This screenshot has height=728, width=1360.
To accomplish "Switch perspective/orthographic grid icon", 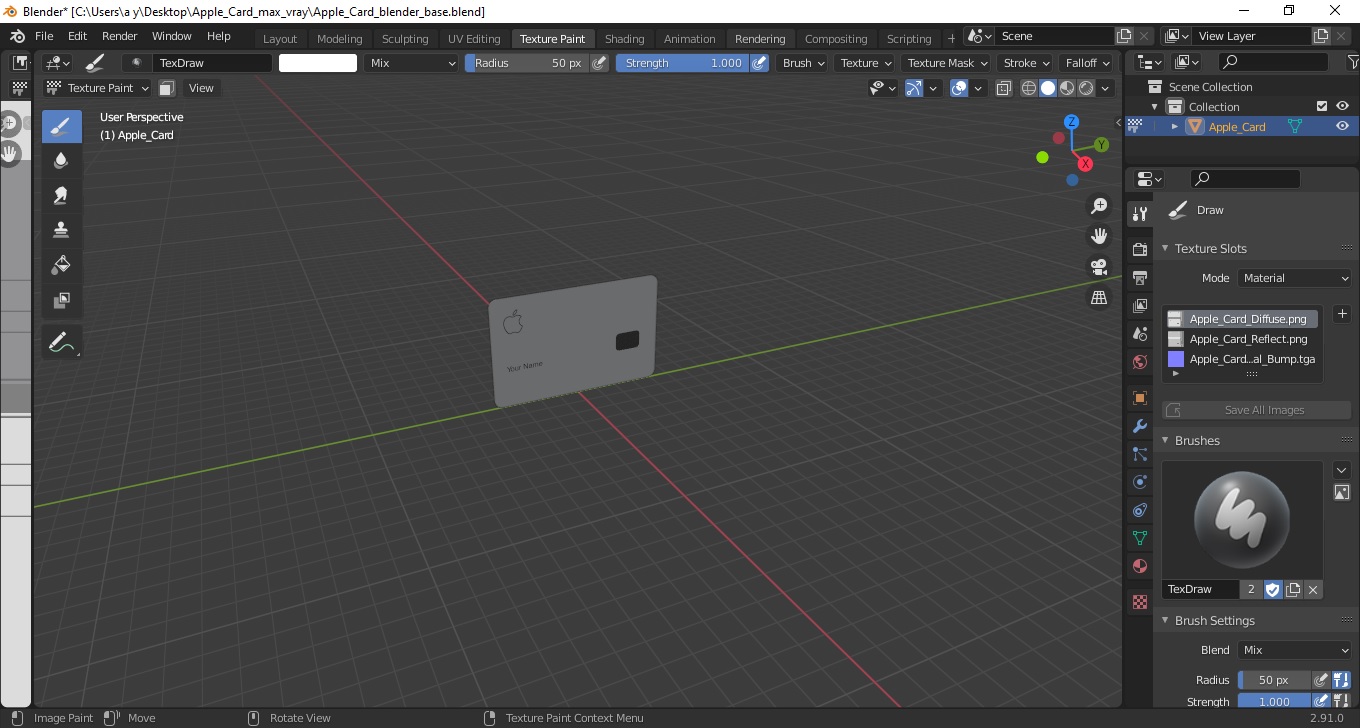I will click(1099, 297).
